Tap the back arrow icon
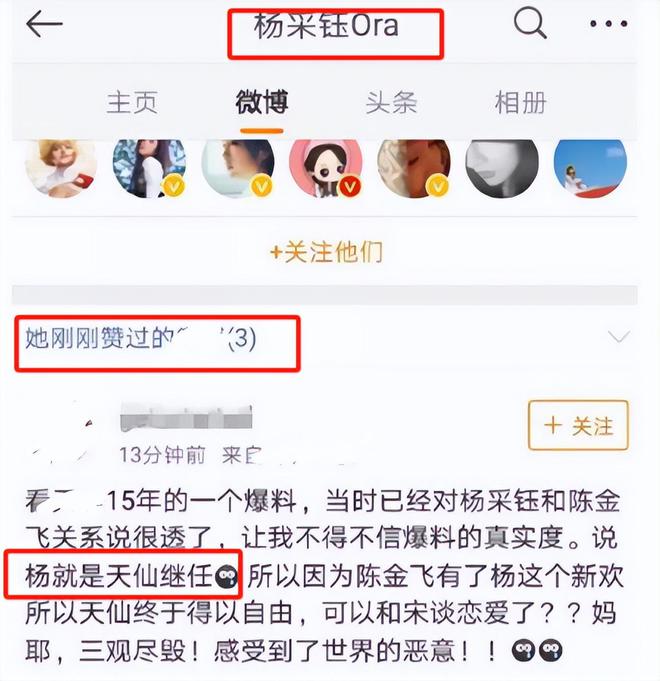The height and width of the screenshot is (681, 660). click(44, 24)
